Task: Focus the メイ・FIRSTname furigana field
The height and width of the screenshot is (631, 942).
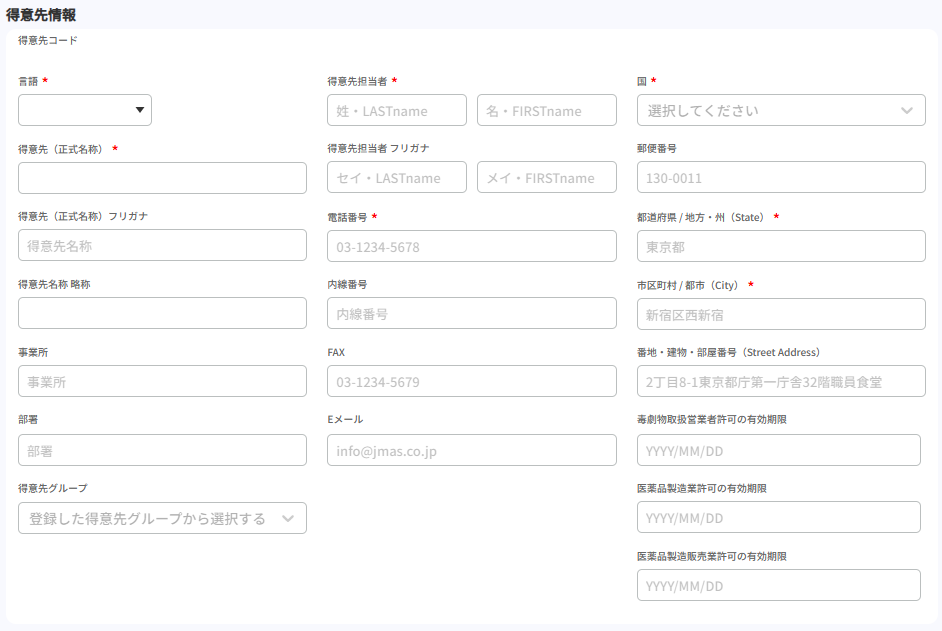Action: pyautogui.click(x=546, y=177)
